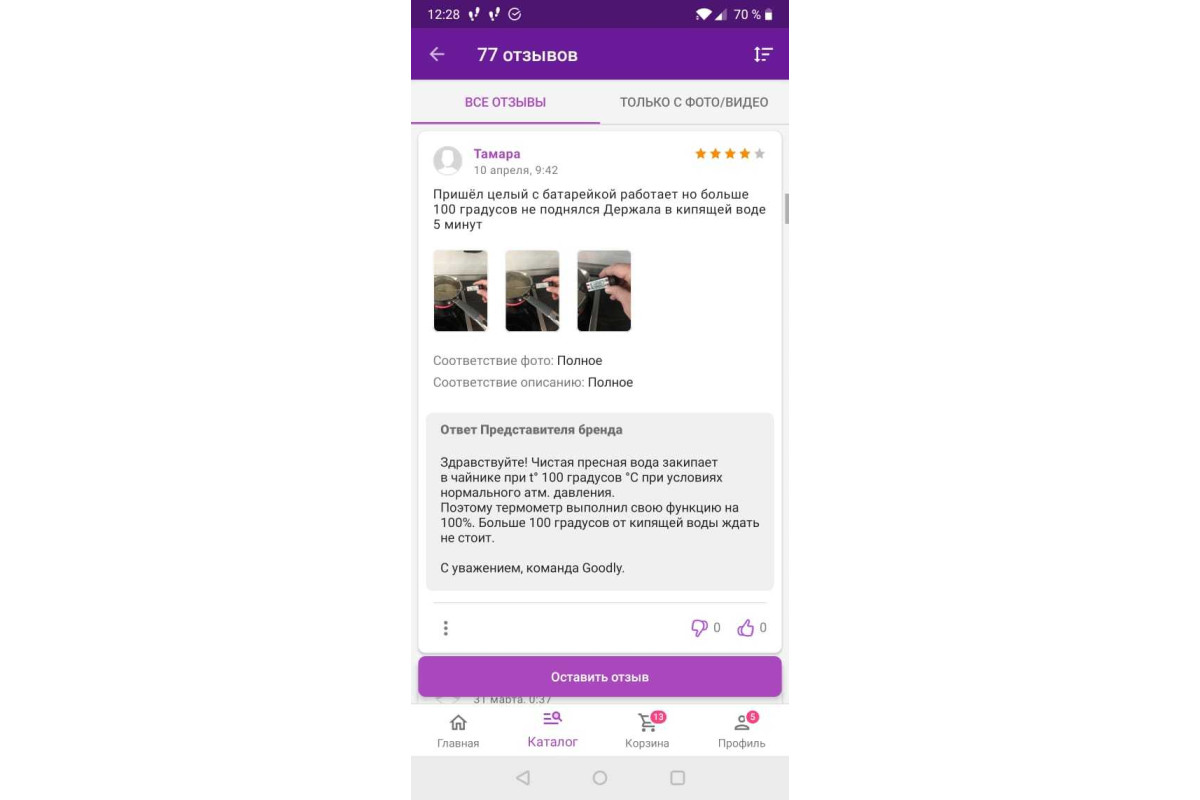The width and height of the screenshot is (1200, 800).
Task: Switch to ТОЛЬКО С ФОТО/ВИДЕО tab
Action: click(x=694, y=102)
